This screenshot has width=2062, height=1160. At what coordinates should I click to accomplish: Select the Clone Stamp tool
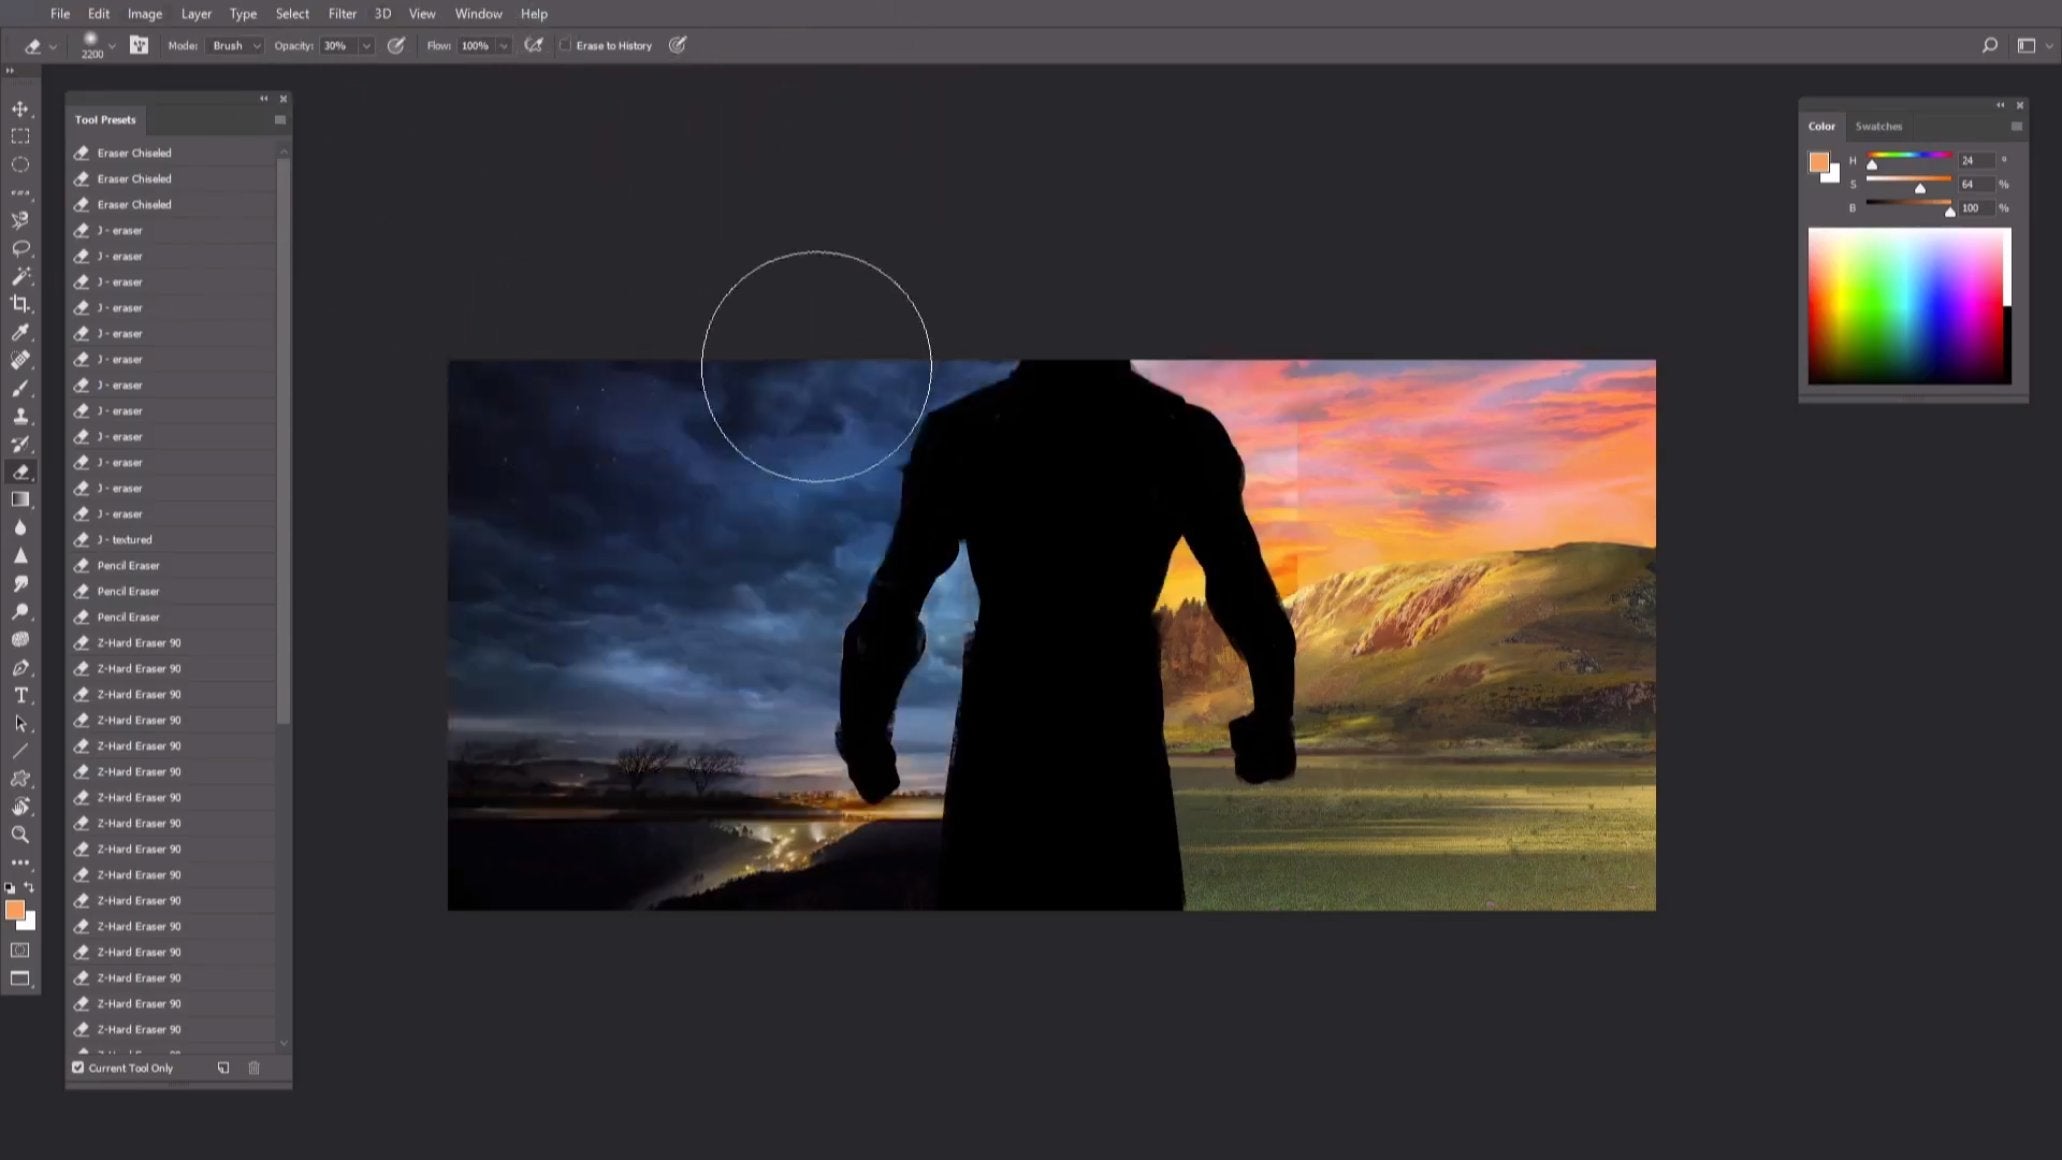pyautogui.click(x=20, y=417)
